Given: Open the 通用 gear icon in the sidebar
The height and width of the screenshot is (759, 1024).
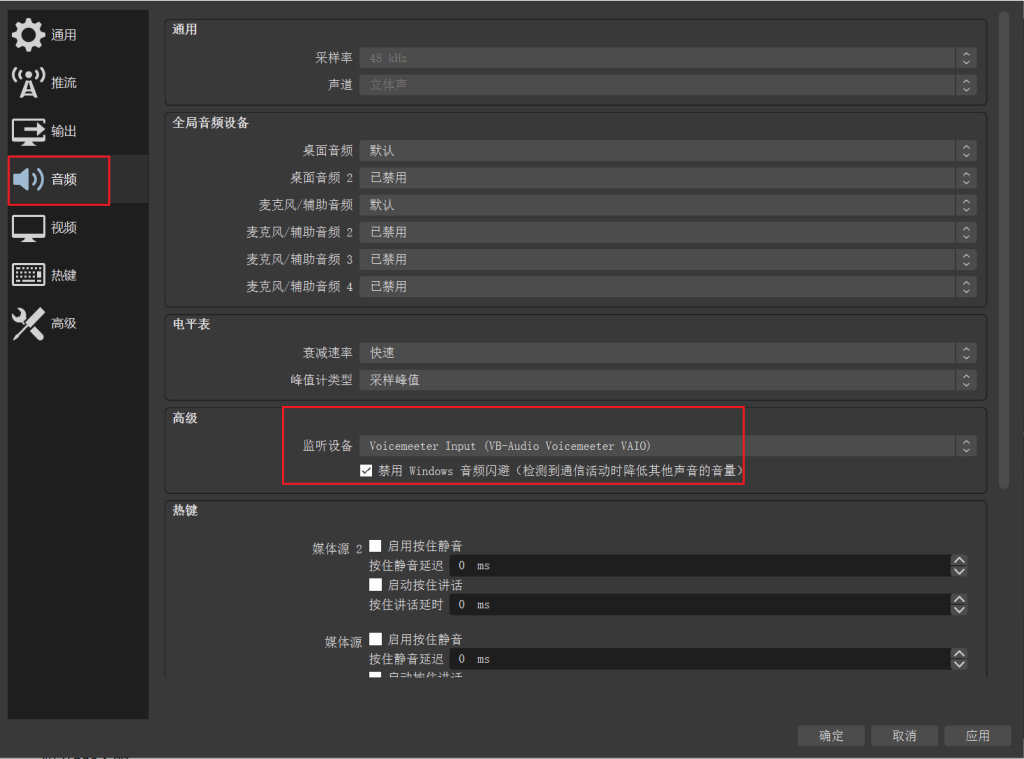Looking at the screenshot, I should (x=28, y=35).
